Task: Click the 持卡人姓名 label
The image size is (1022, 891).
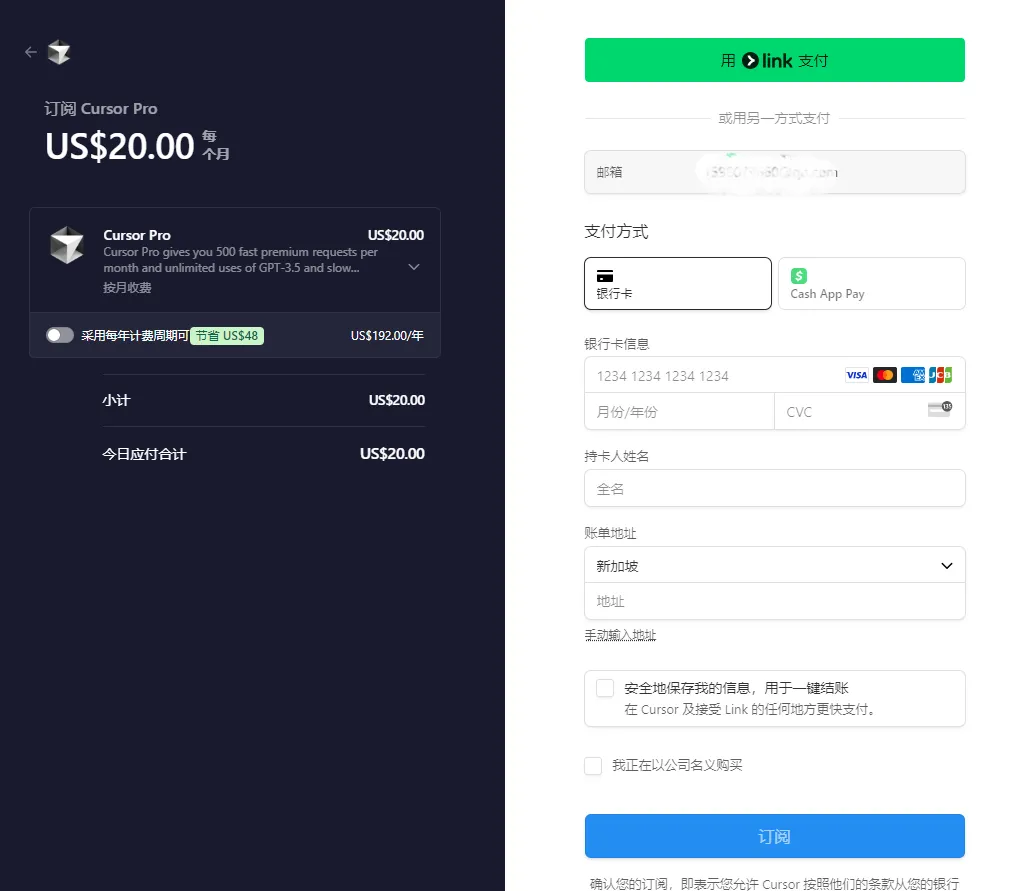Action: click(617, 456)
